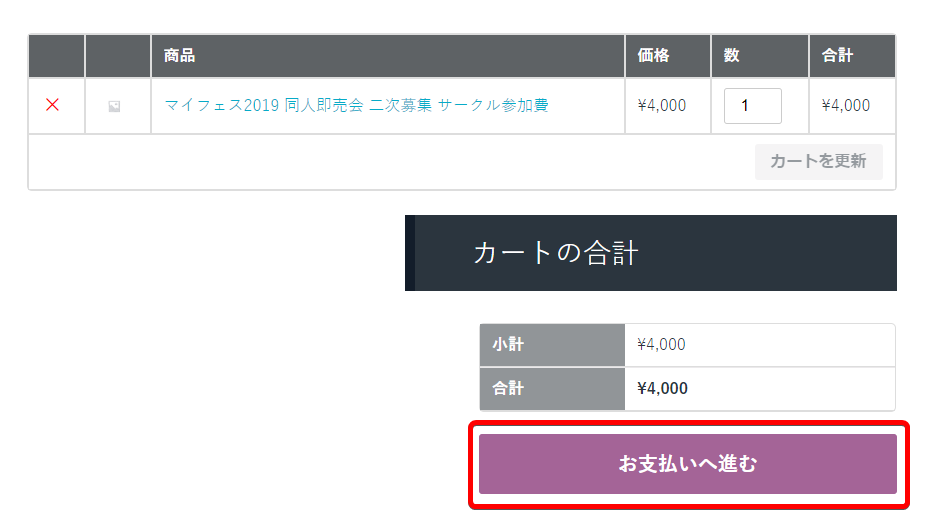Image resolution: width=925 pixels, height=527 pixels.
Task: Click the product thumbnail placeholder image
Action: pos(114,106)
